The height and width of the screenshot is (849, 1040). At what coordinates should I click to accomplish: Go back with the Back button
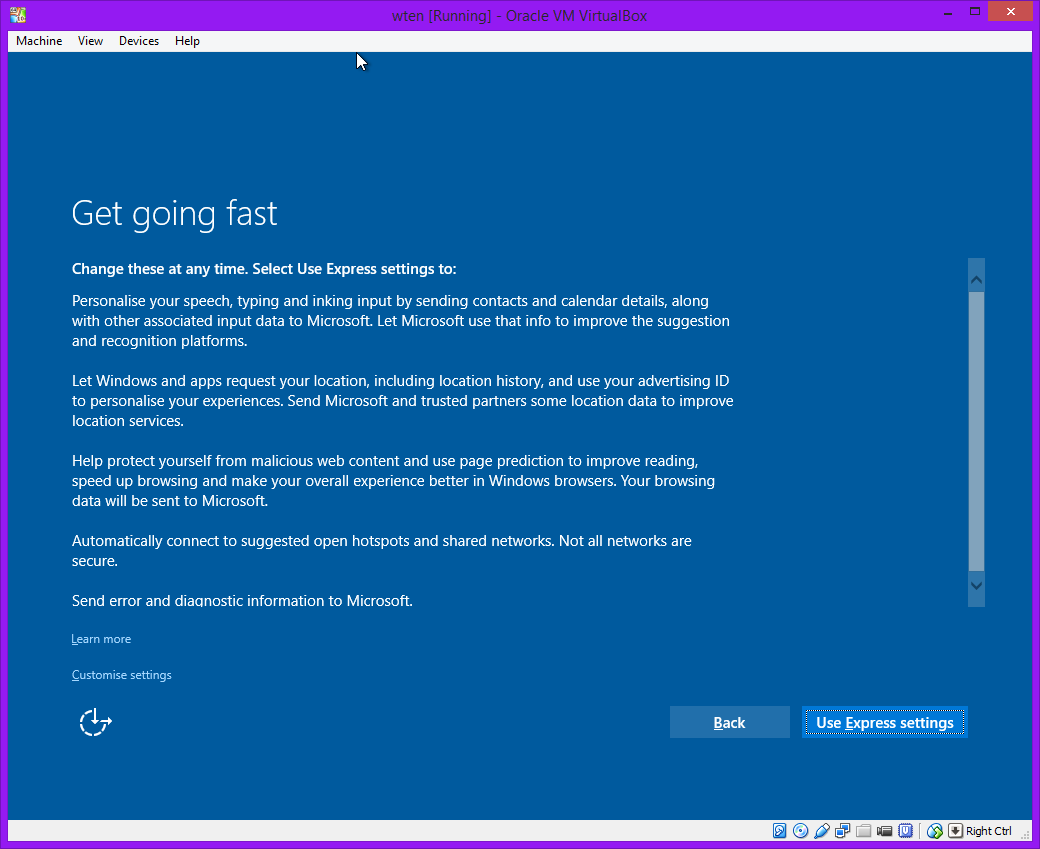(x=729, y=723)
